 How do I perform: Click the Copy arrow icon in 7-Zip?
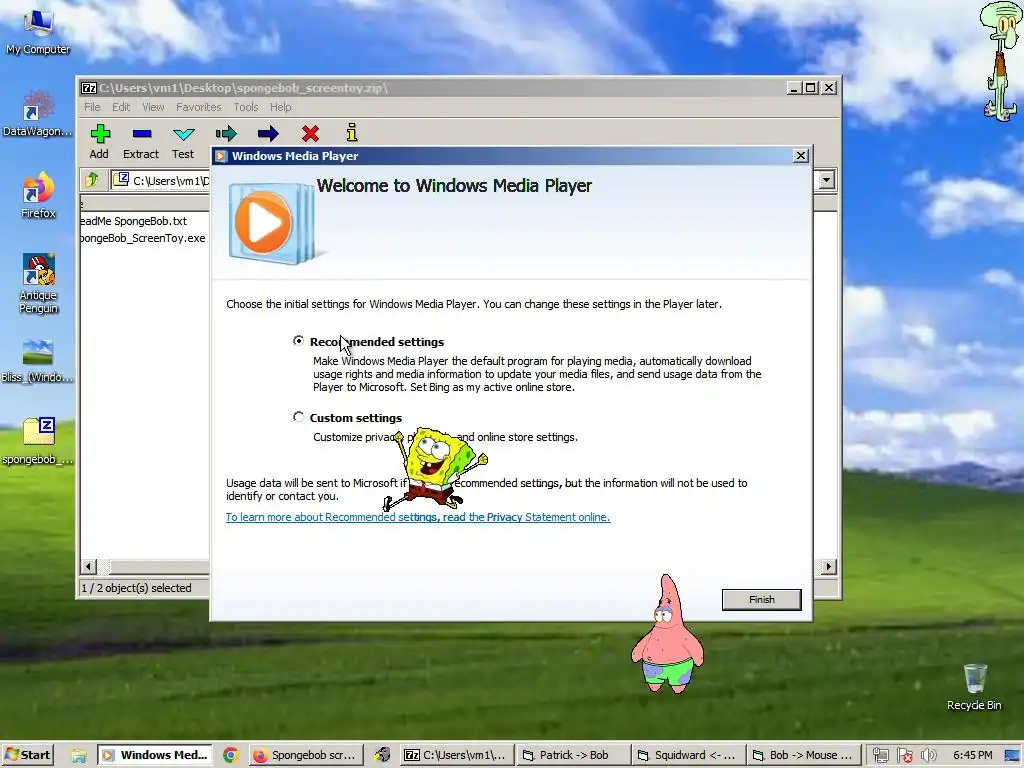click(226, 134)
